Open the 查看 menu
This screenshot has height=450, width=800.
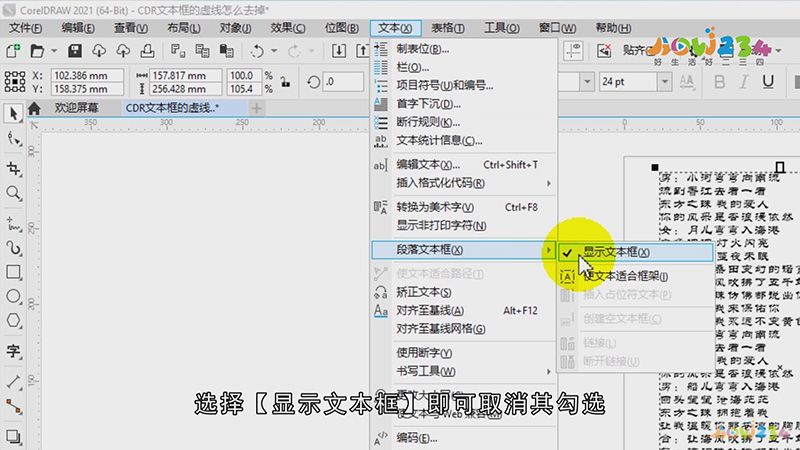(131, 28)
